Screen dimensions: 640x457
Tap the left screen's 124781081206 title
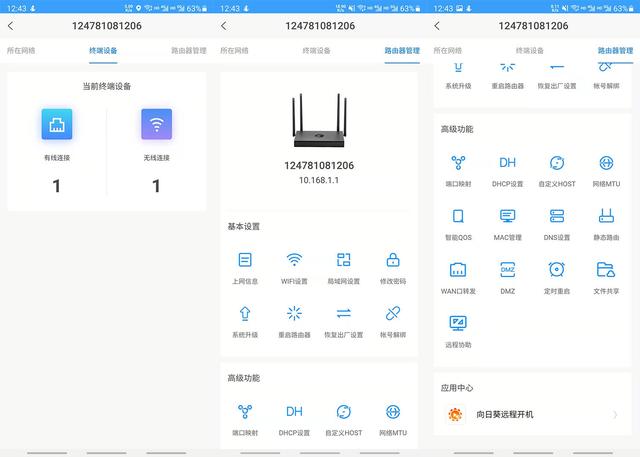point(107,26)
